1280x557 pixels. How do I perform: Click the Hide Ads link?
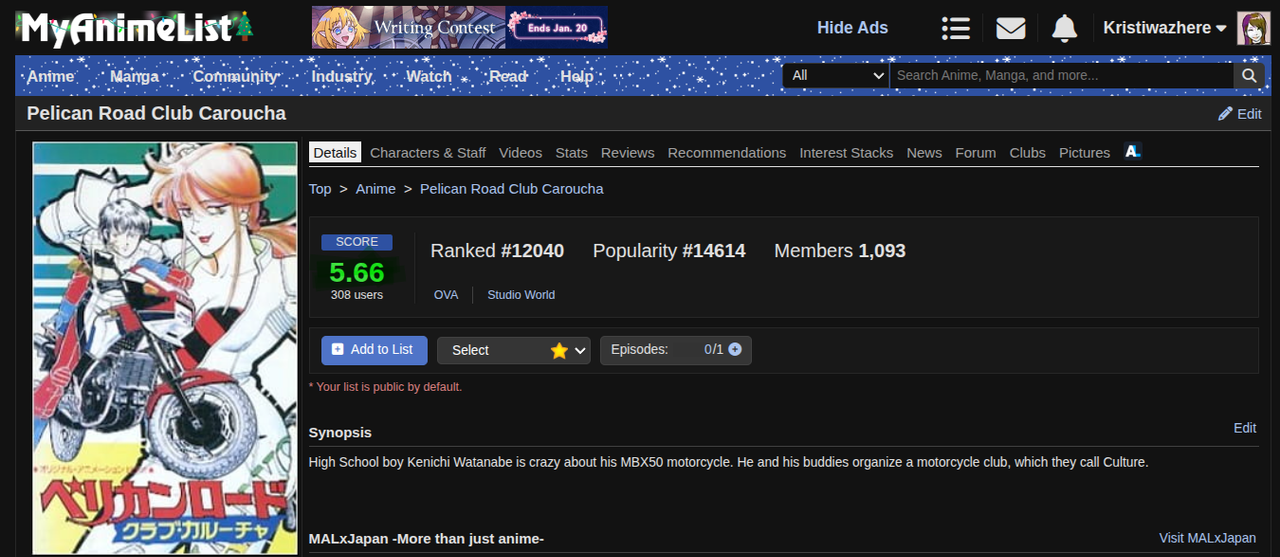(852, 28)
